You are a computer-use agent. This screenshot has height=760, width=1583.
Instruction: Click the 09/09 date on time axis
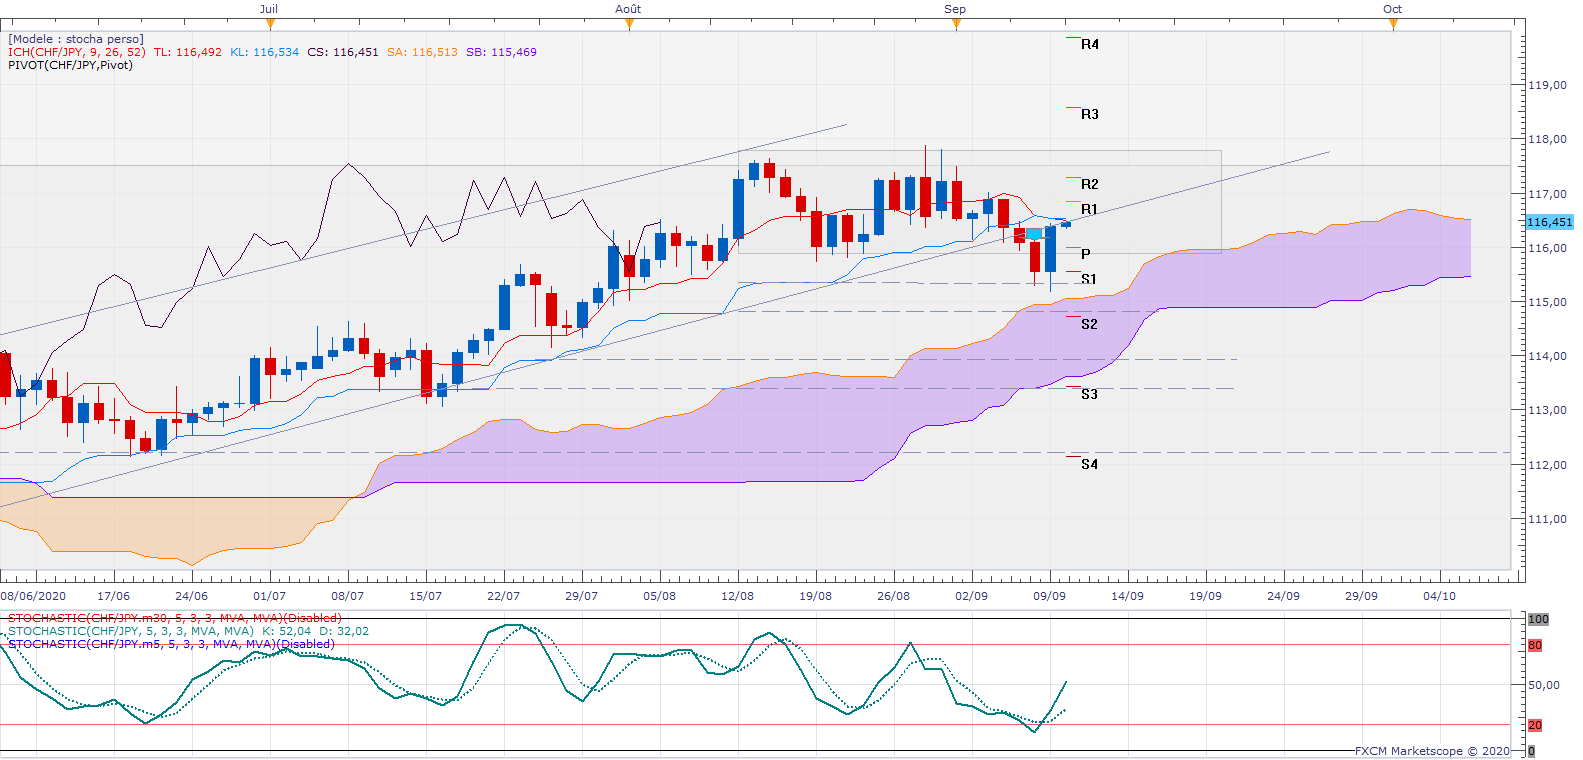click(1049, 596)
